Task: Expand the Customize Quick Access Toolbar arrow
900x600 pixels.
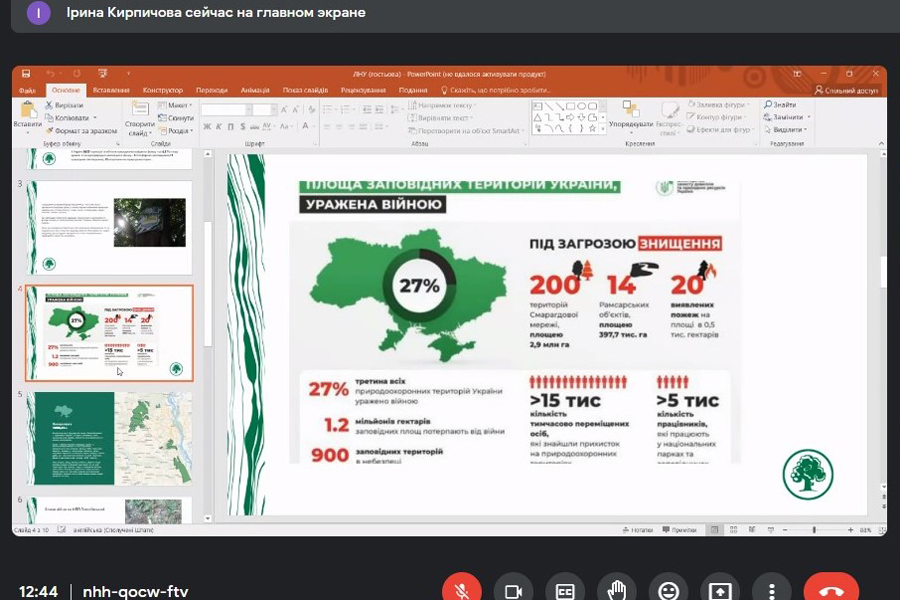Action: pos(128,73)
